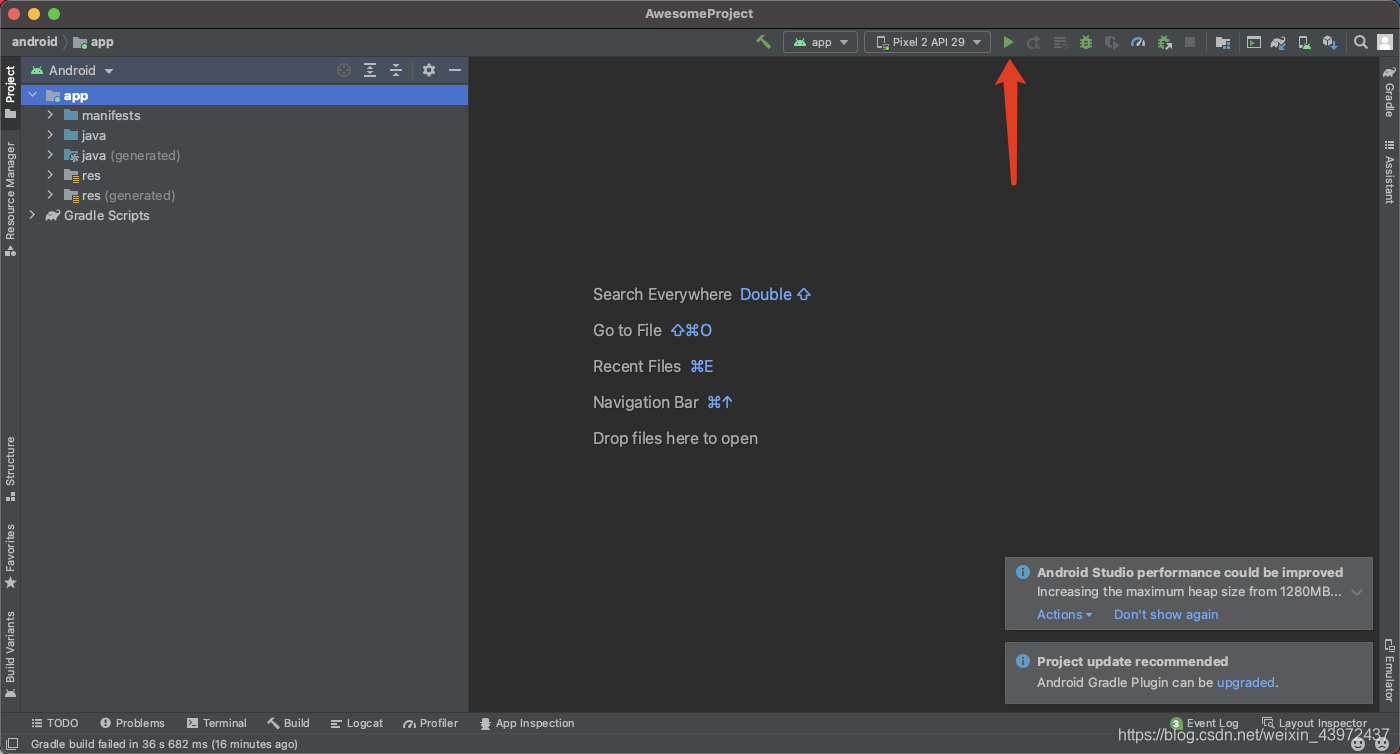Open Project panel gear options
The height and width of the screenshot is (754, 1400).
point(429,70)
